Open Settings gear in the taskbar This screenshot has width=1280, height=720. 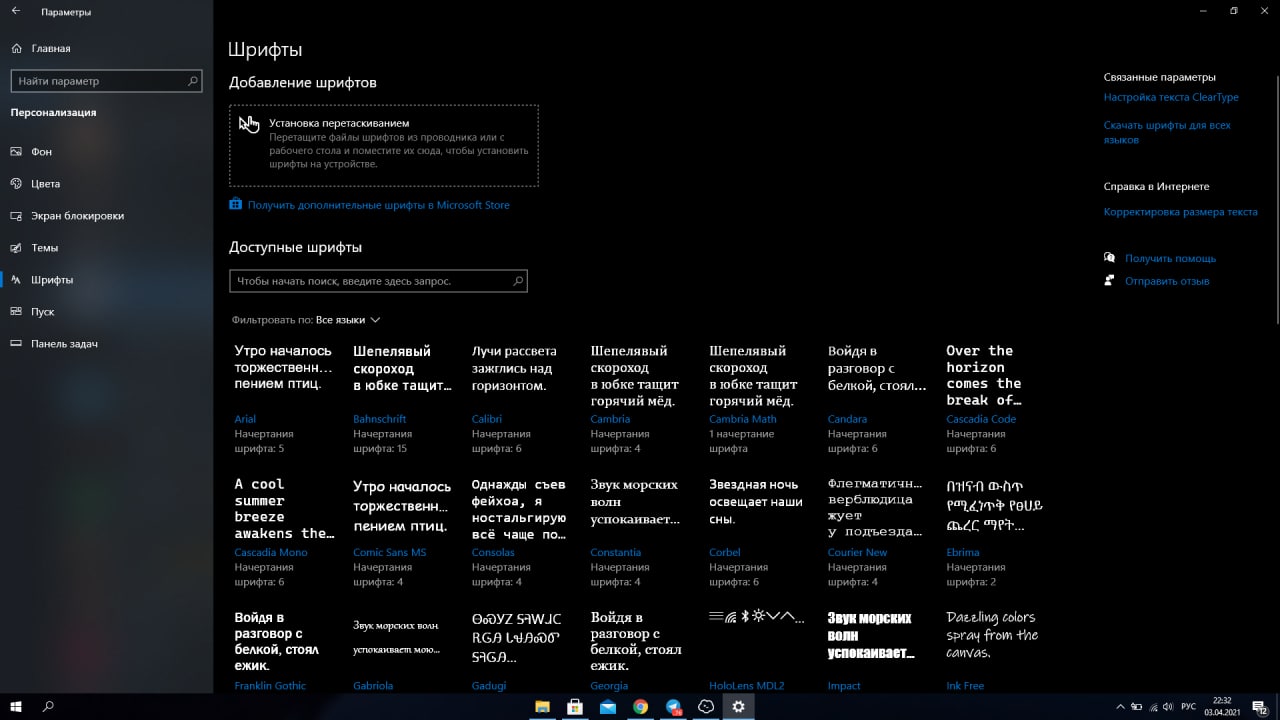pos(739,706)
